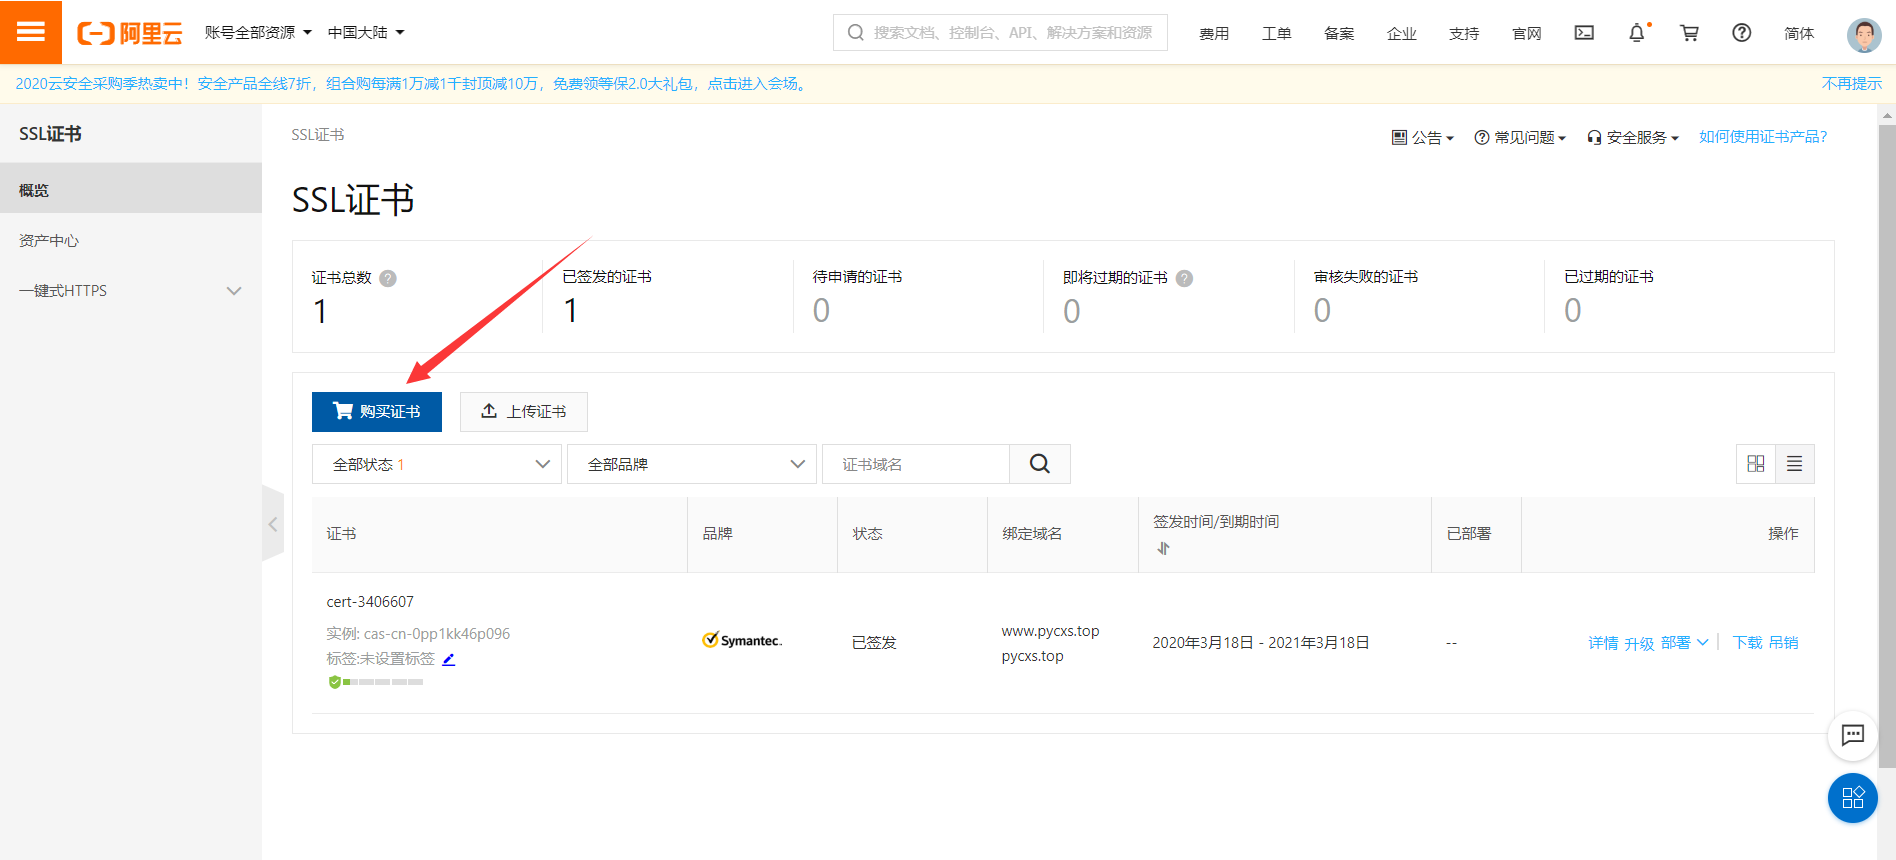Open the 全部状态 filter dropdown

(437, 464)
